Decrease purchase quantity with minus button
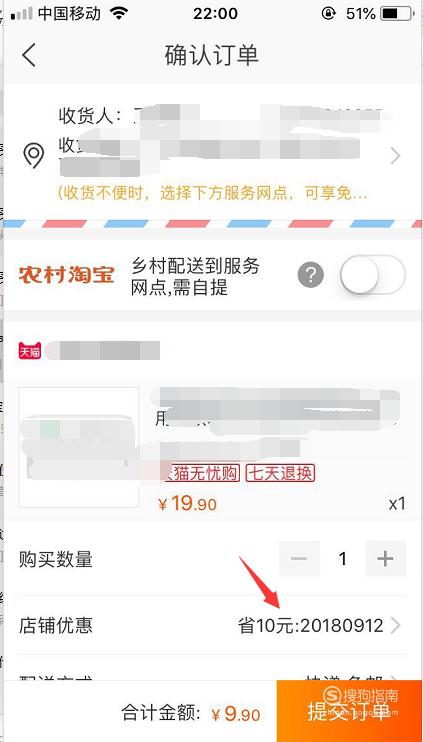The height and width of the screenshot is (742, 423). (x=299, y=559)
